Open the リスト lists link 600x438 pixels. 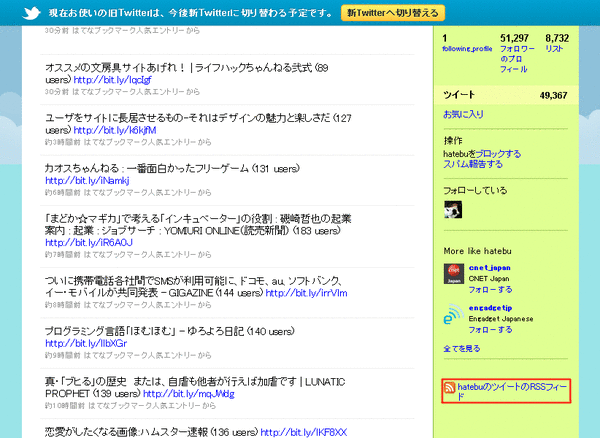pos(554,49)
